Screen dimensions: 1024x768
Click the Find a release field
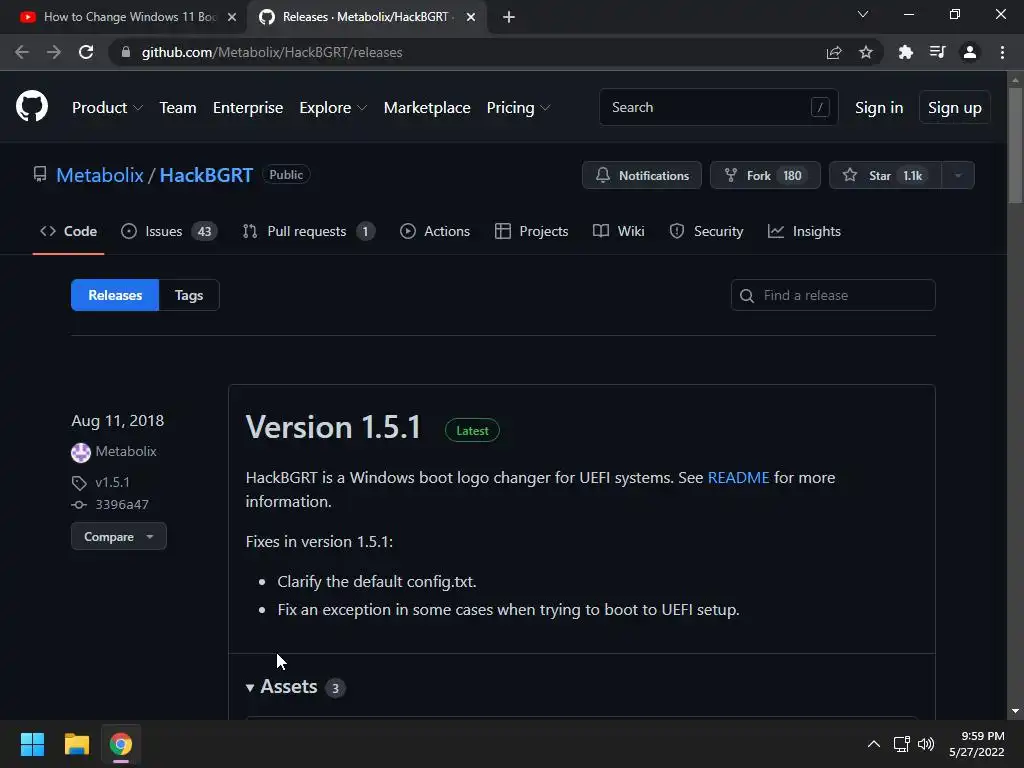(x=833, y=295)
